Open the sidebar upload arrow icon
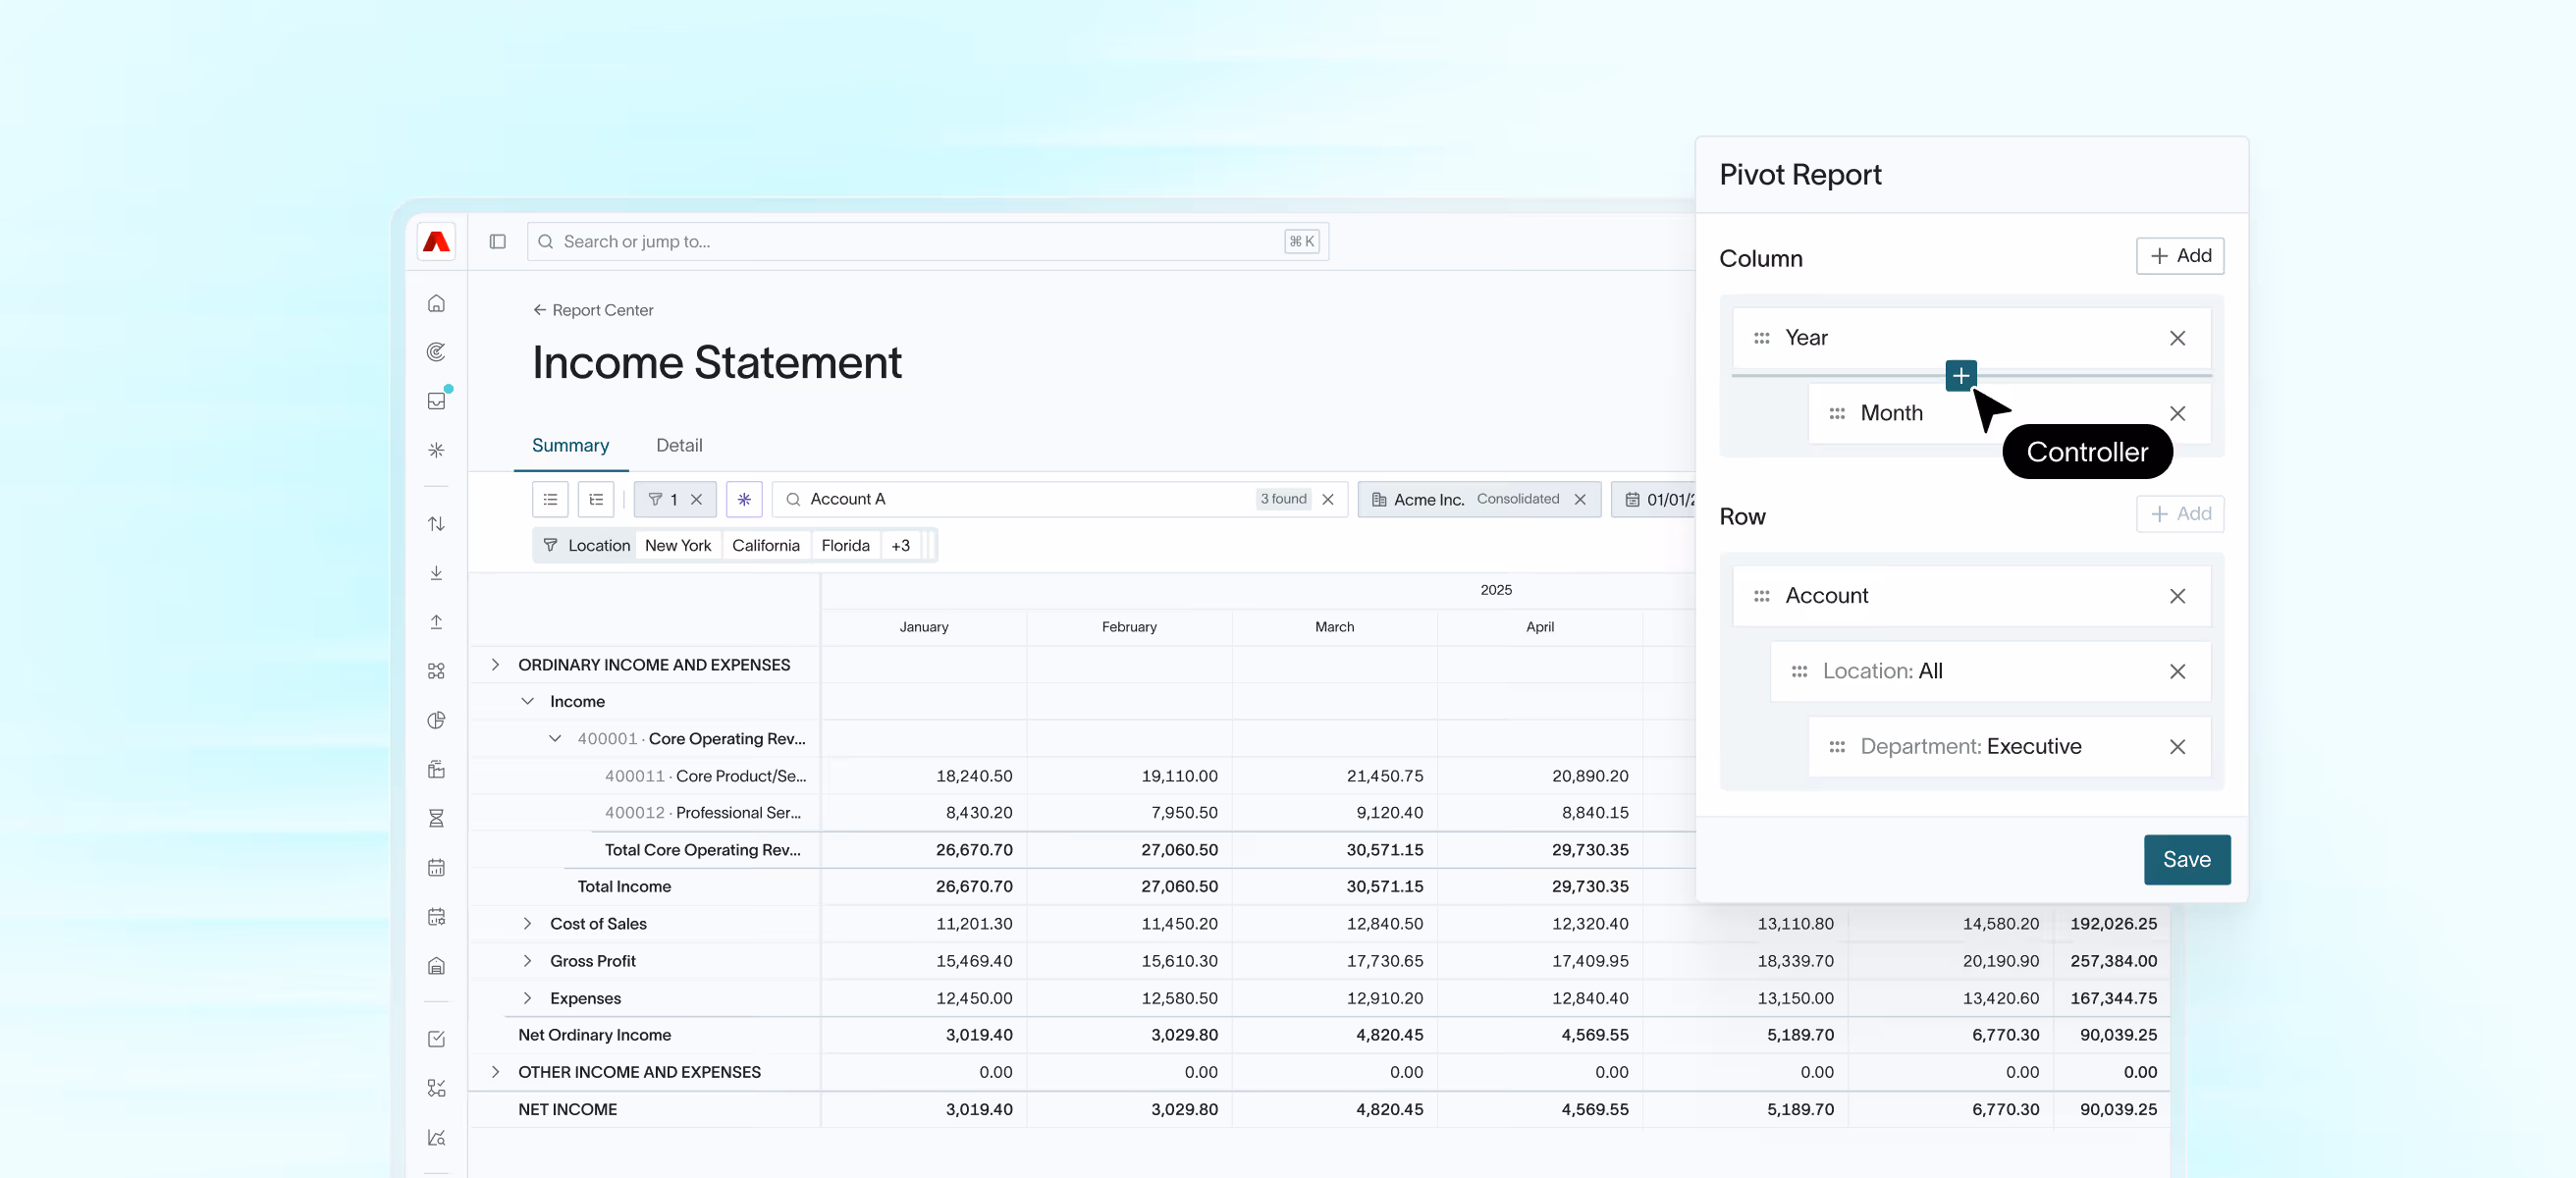Screen dimensions: 2576x1178 436,622
